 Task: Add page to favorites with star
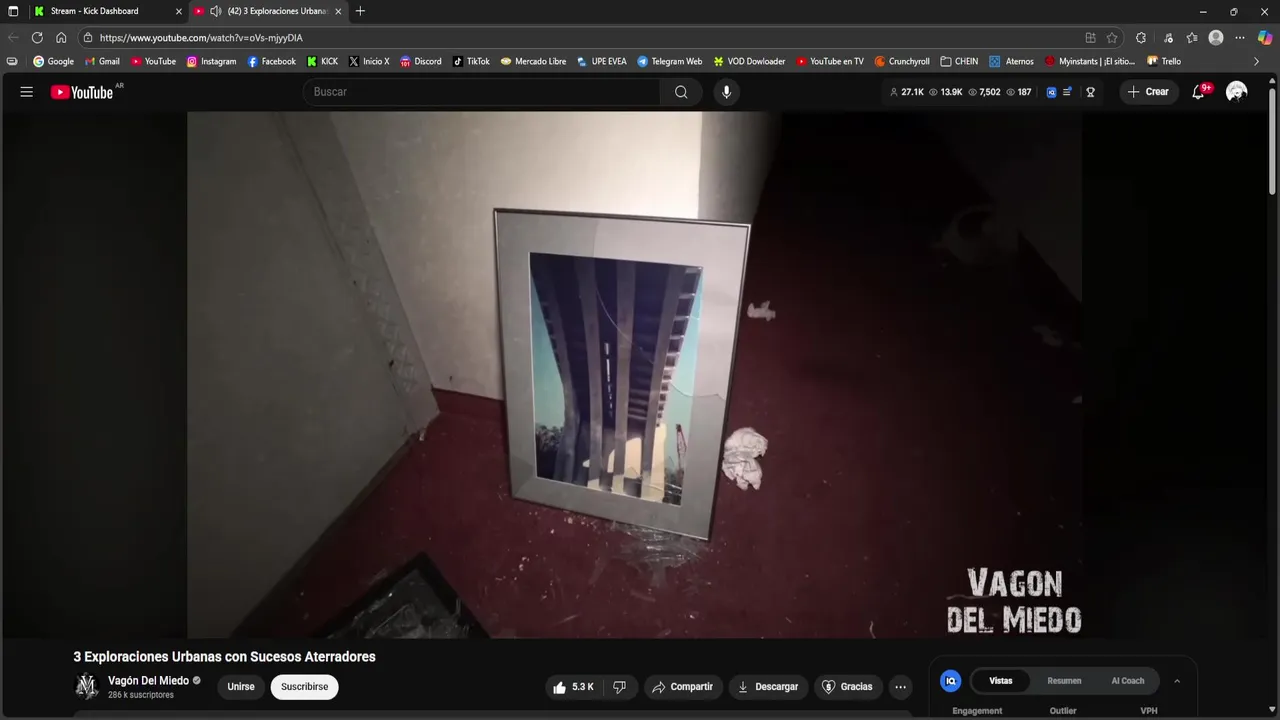click(x=1112, y=38)
